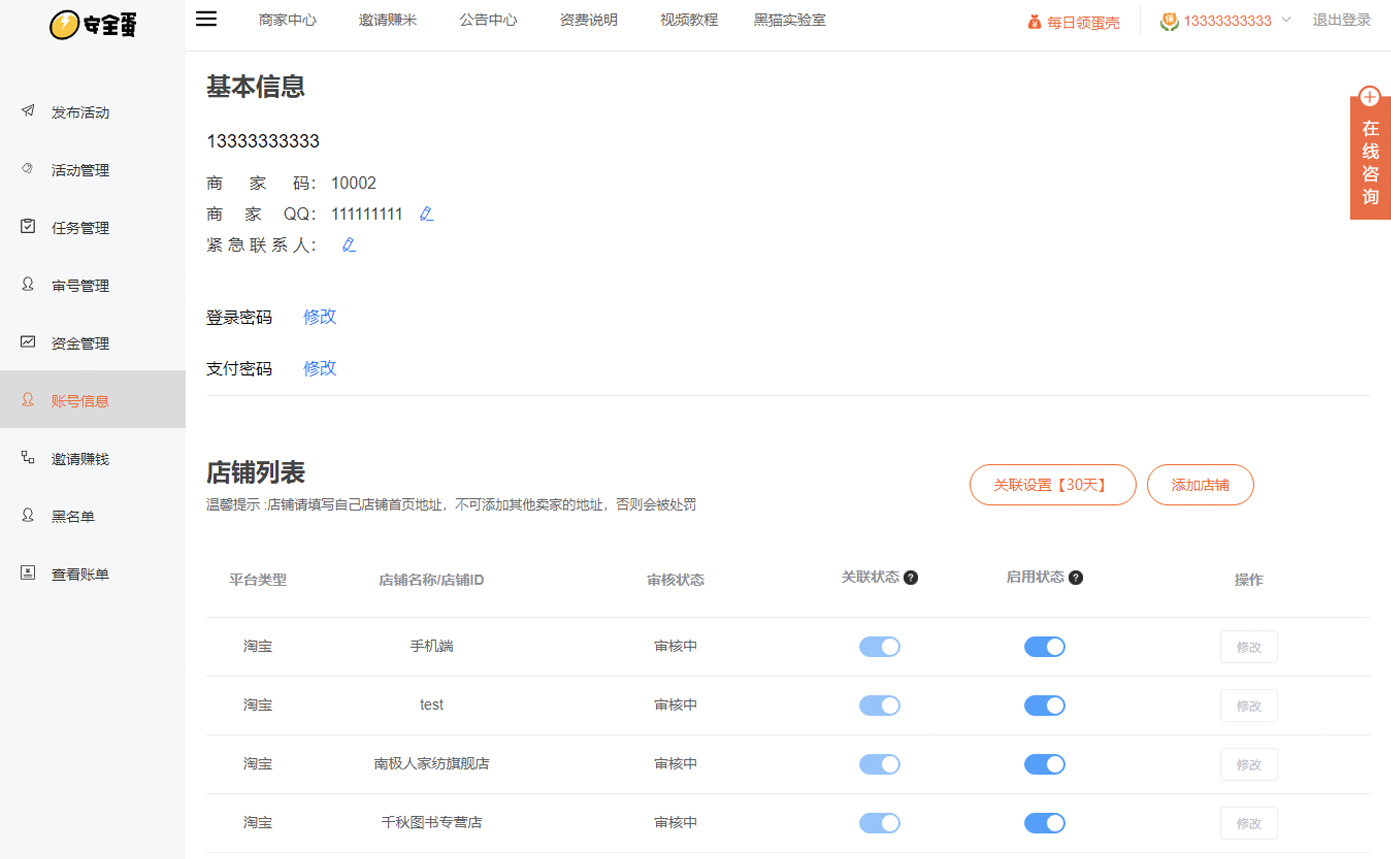Open 发布活动 in the sidebar
Screen dimensions: 1391x859
click(x=80, y=113)
